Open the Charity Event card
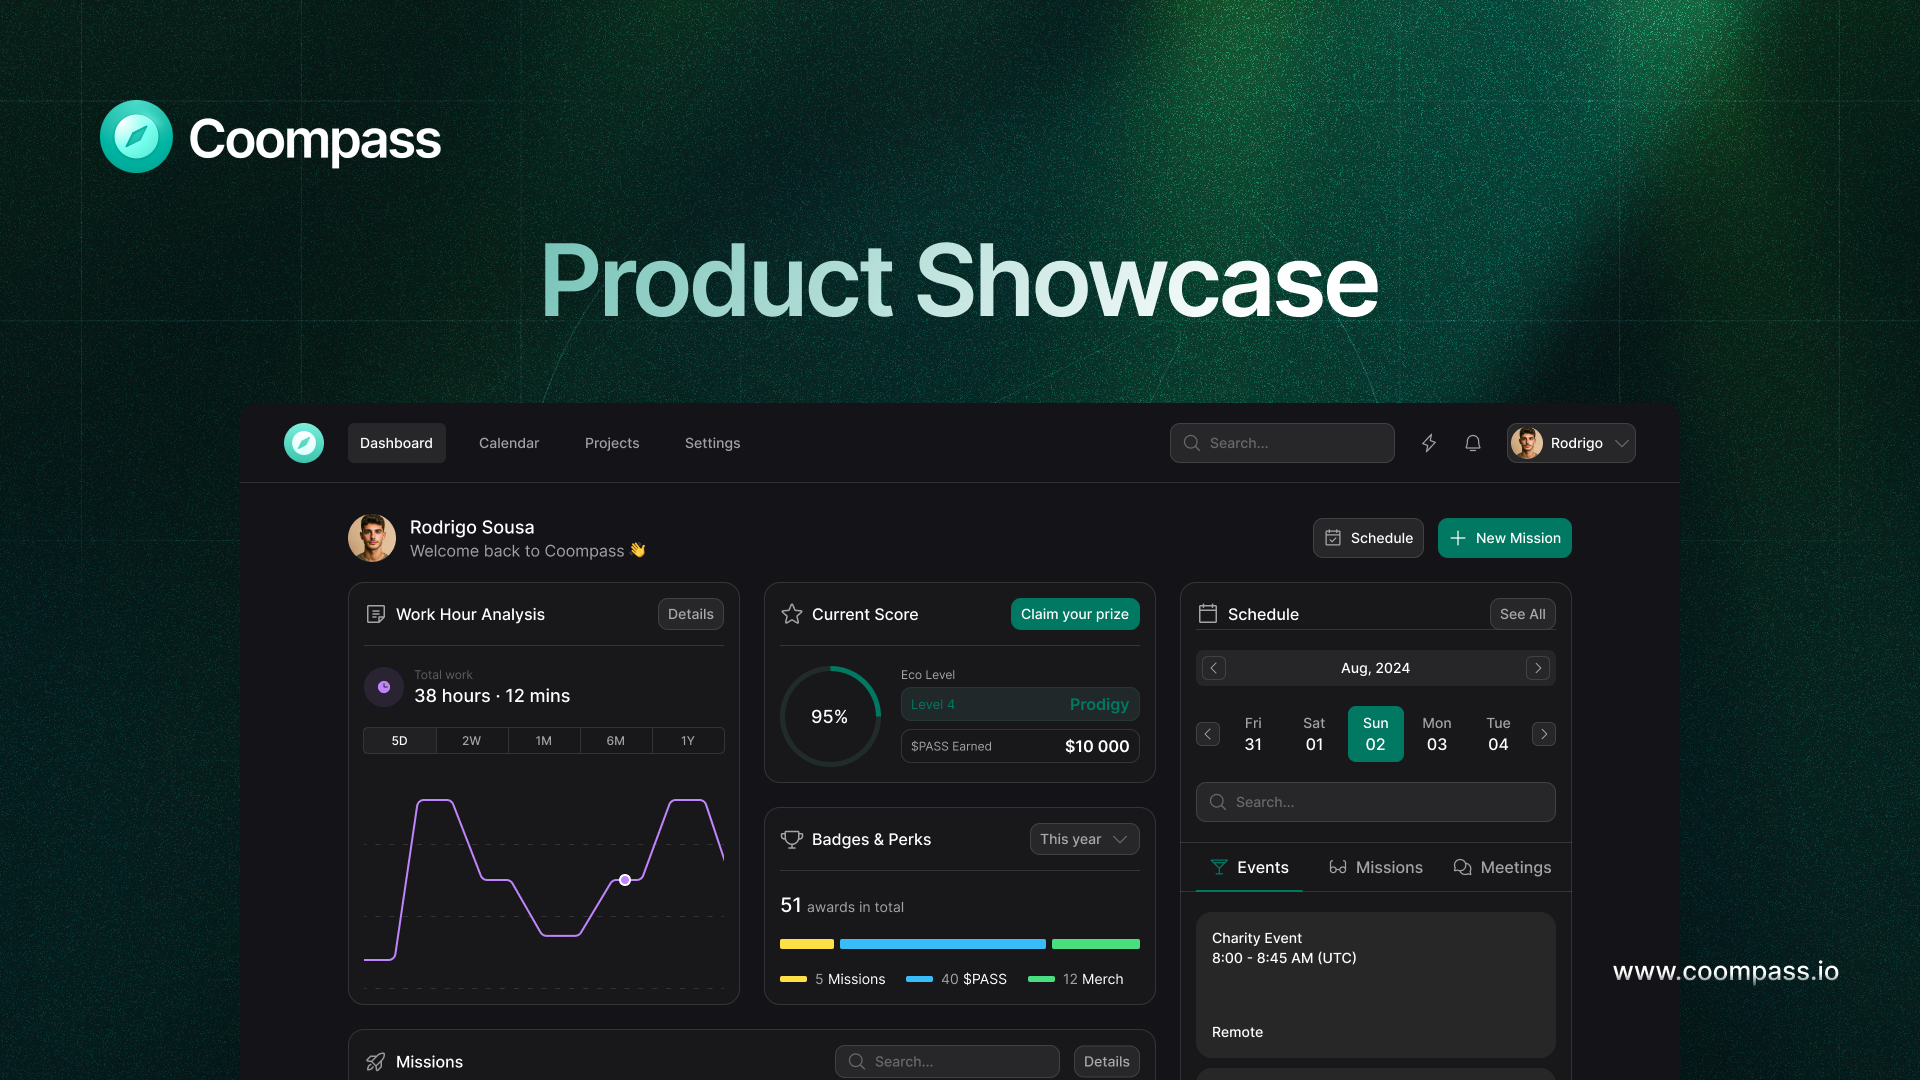The height and width of the screenshot is (1080, 1920). (x=1376, y=985)
